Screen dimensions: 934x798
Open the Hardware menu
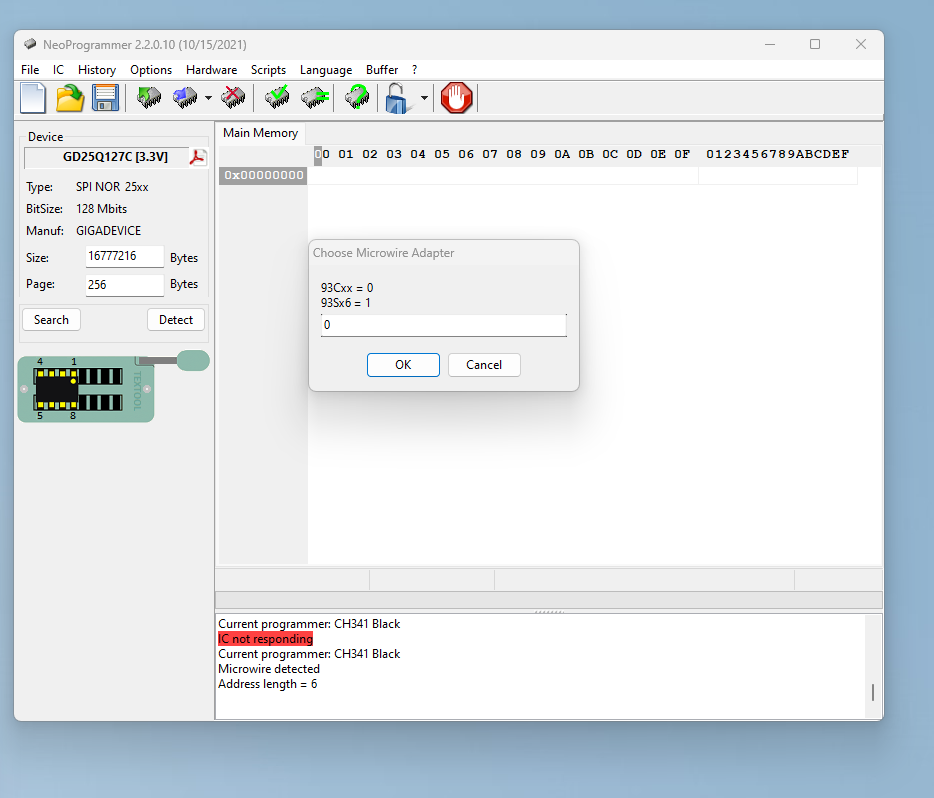(x=211, y=70)
